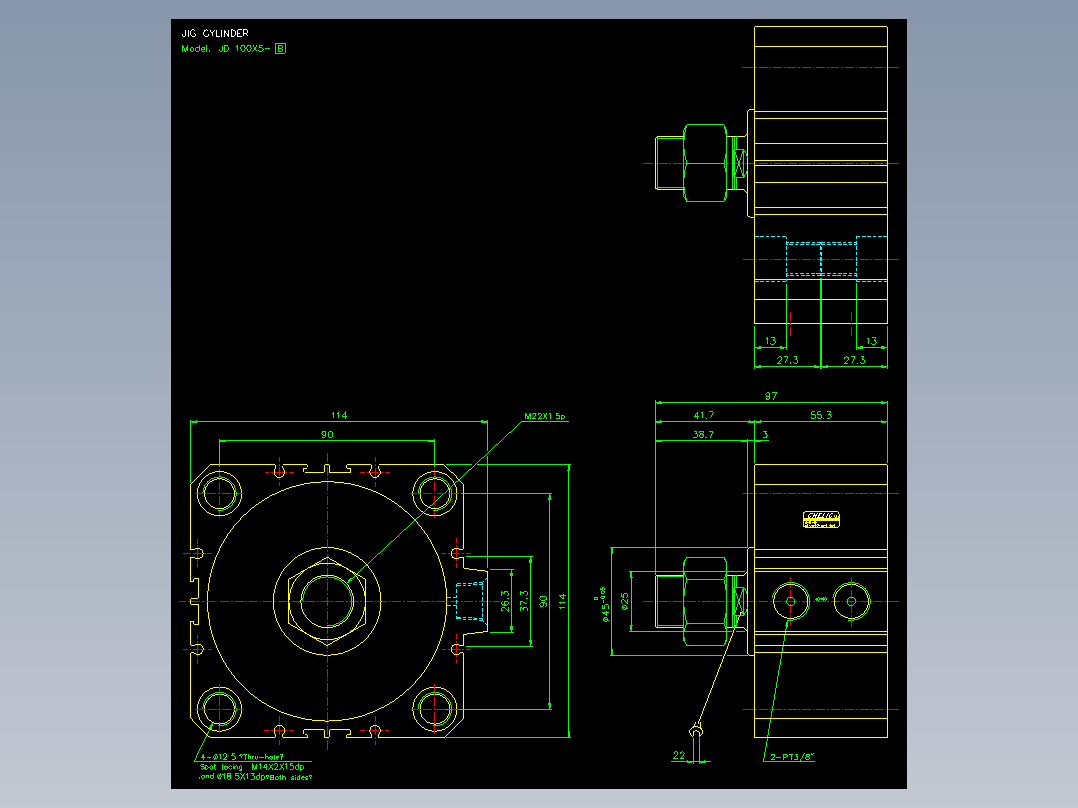The height and width of the screenshot is (808, 1078).
Task: Select the 41.7 dimension value
Action: click(x=703, y=415)
